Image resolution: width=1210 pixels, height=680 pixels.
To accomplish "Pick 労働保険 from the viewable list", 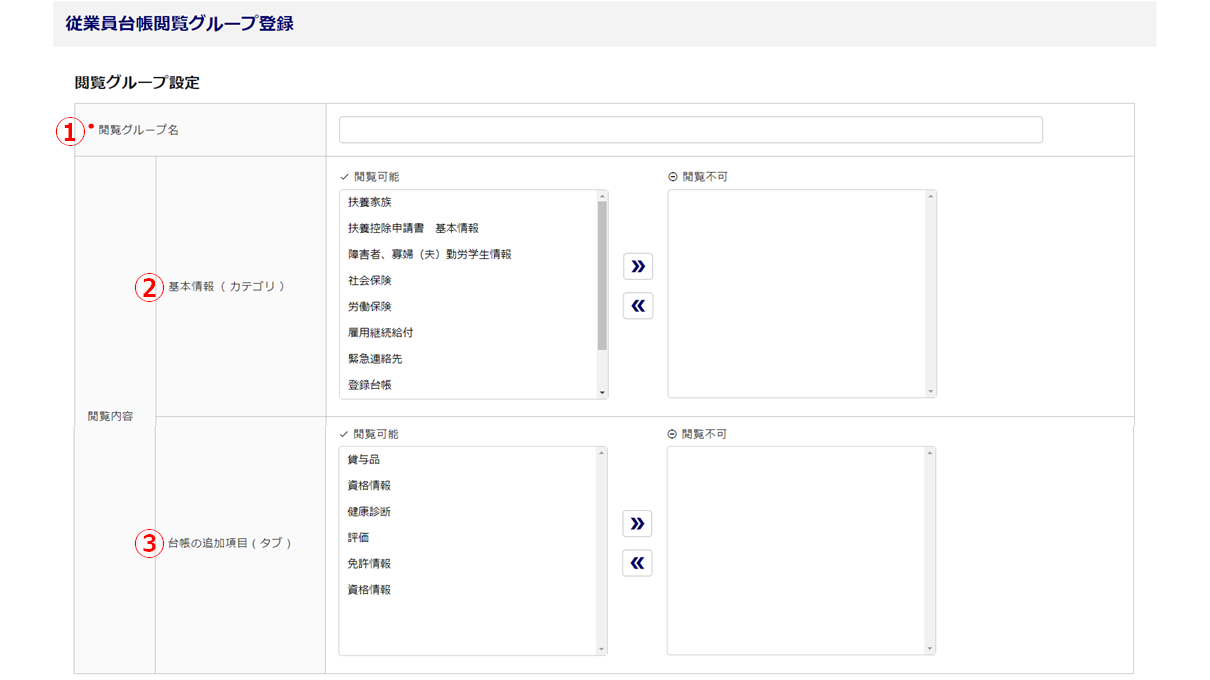I will [x=370, y=306].
